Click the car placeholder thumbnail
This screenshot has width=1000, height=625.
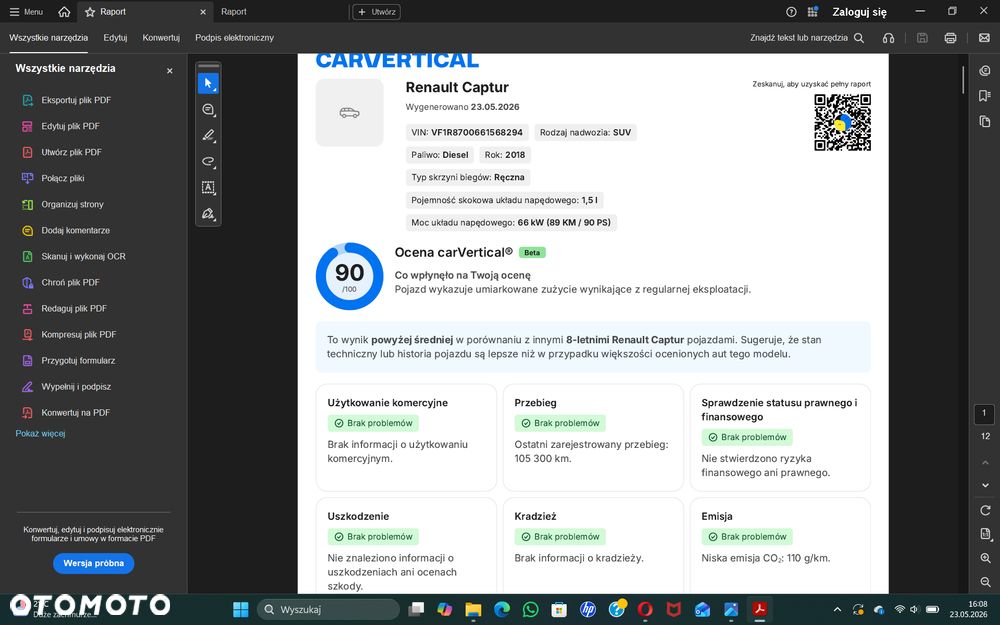point(349,113)
